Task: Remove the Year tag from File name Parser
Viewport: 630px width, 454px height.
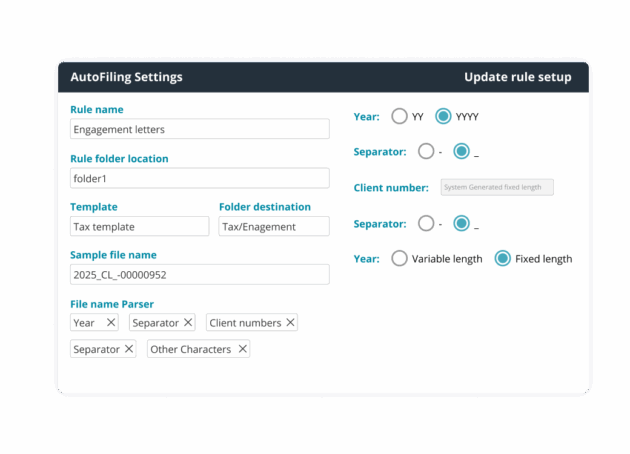Action: pyautogui.click(x=111, y=323)
